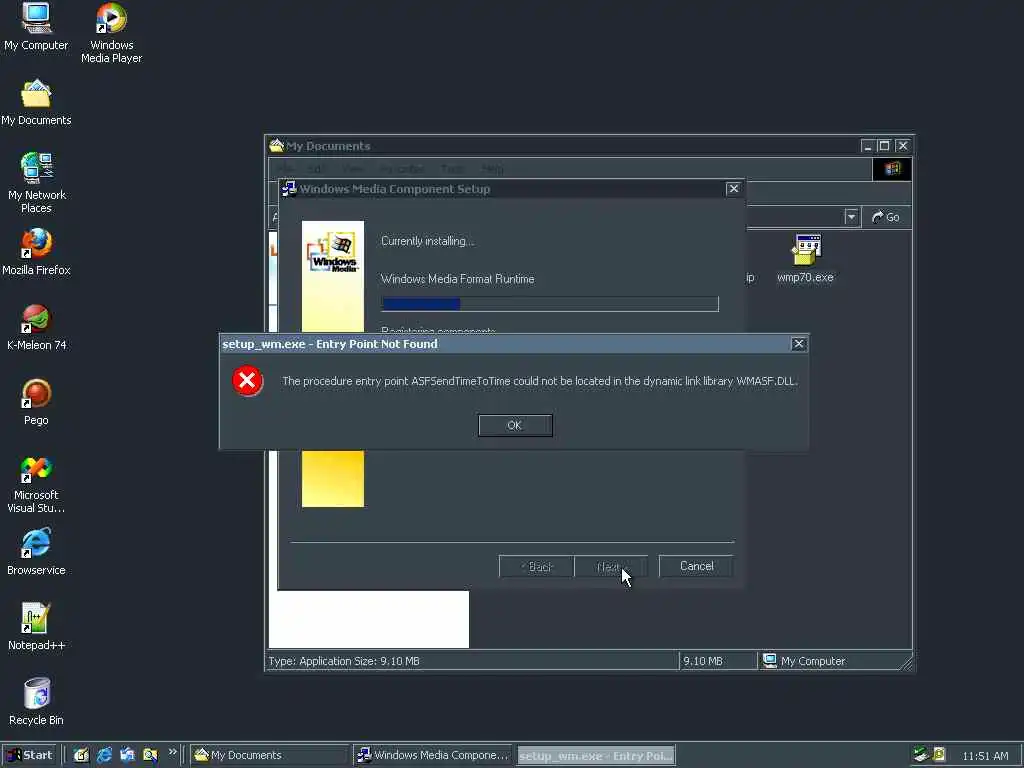This screenshot has height=768, width=1024.
Task: Switch to setup_wm.exe Entry Point taskbar button
Action: pos(596,756)
